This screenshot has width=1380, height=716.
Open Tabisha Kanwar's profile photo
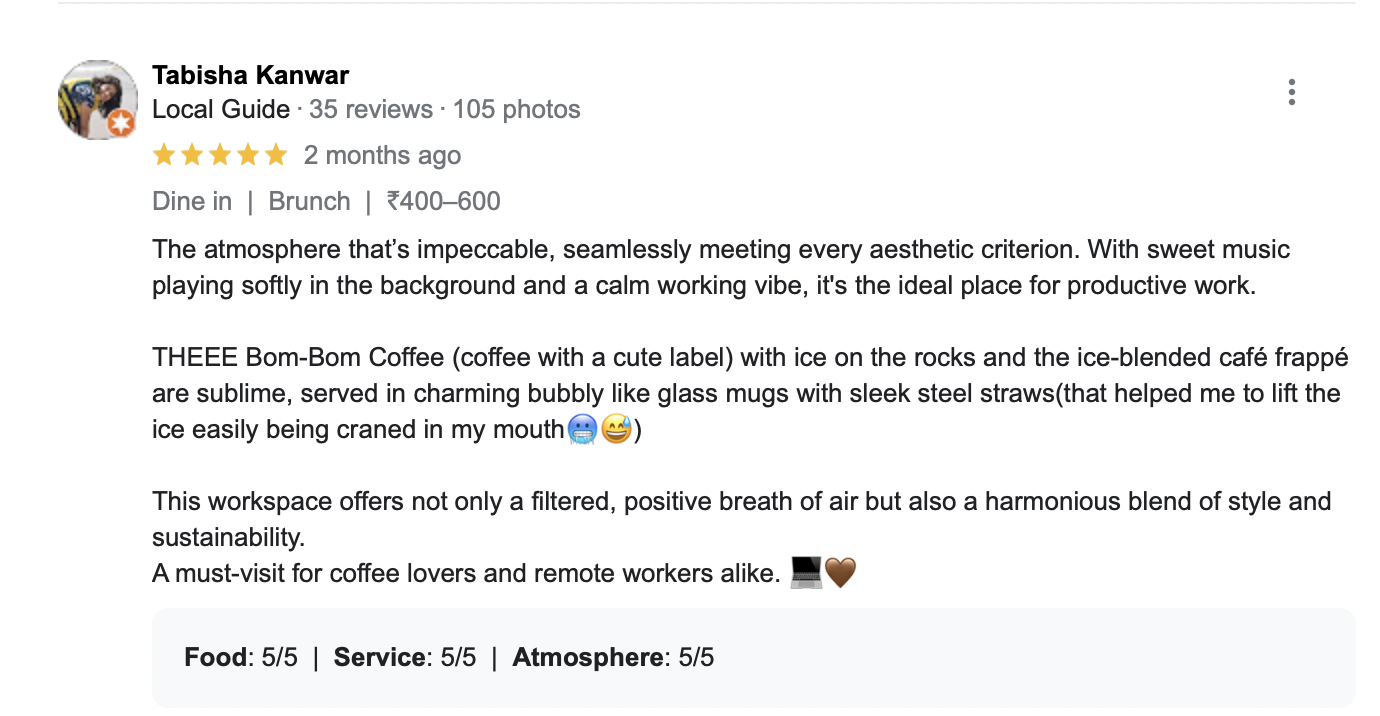(x=97, y=98)
